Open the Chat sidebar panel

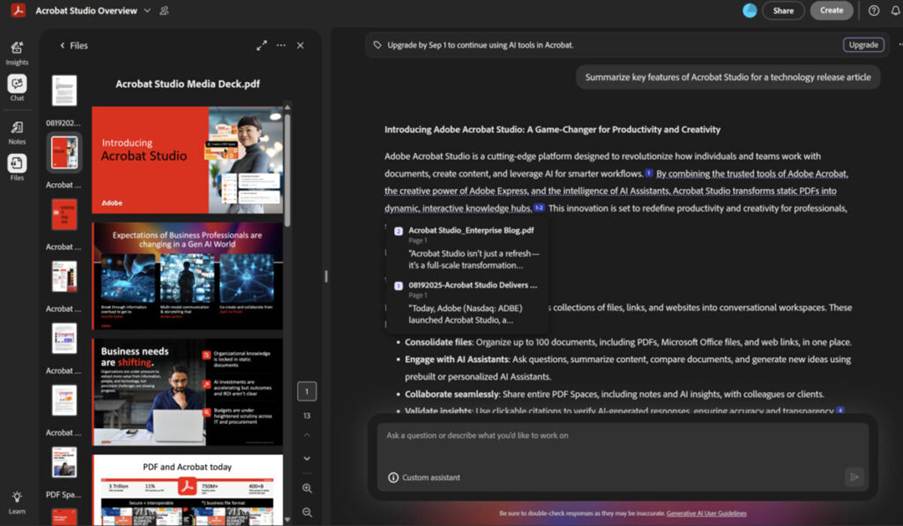coord(17,88)
